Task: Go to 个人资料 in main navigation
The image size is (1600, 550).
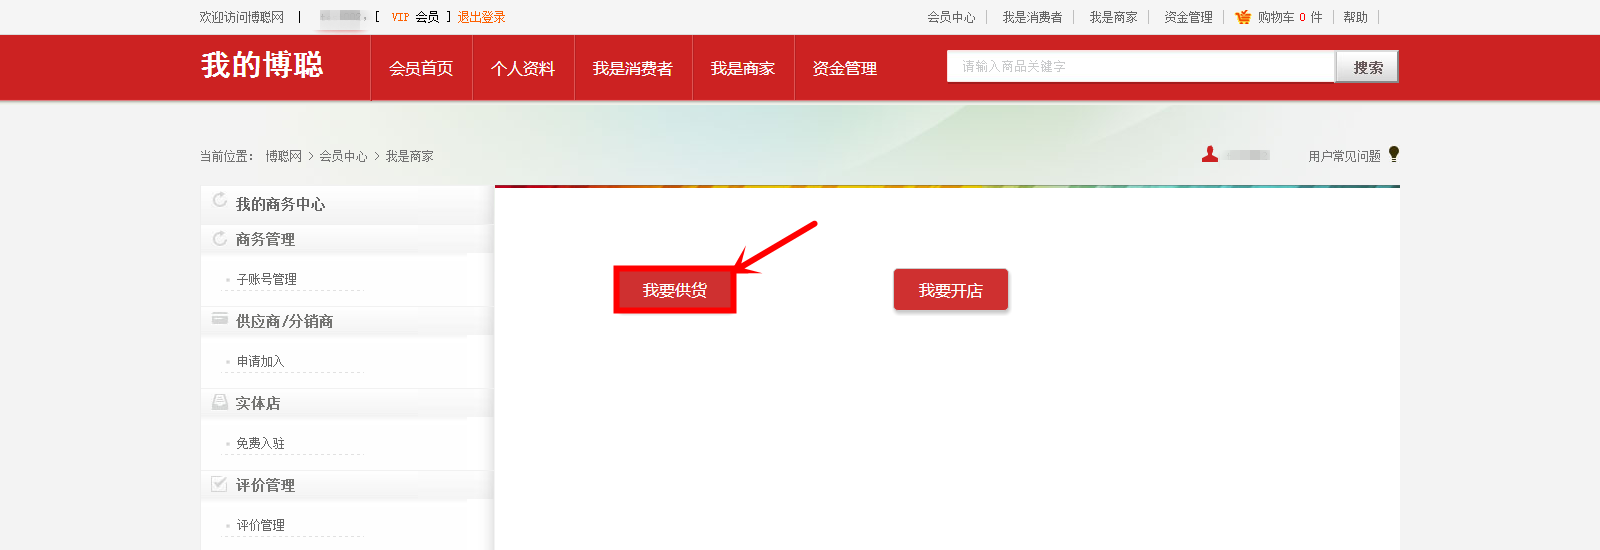Action: 523,68
